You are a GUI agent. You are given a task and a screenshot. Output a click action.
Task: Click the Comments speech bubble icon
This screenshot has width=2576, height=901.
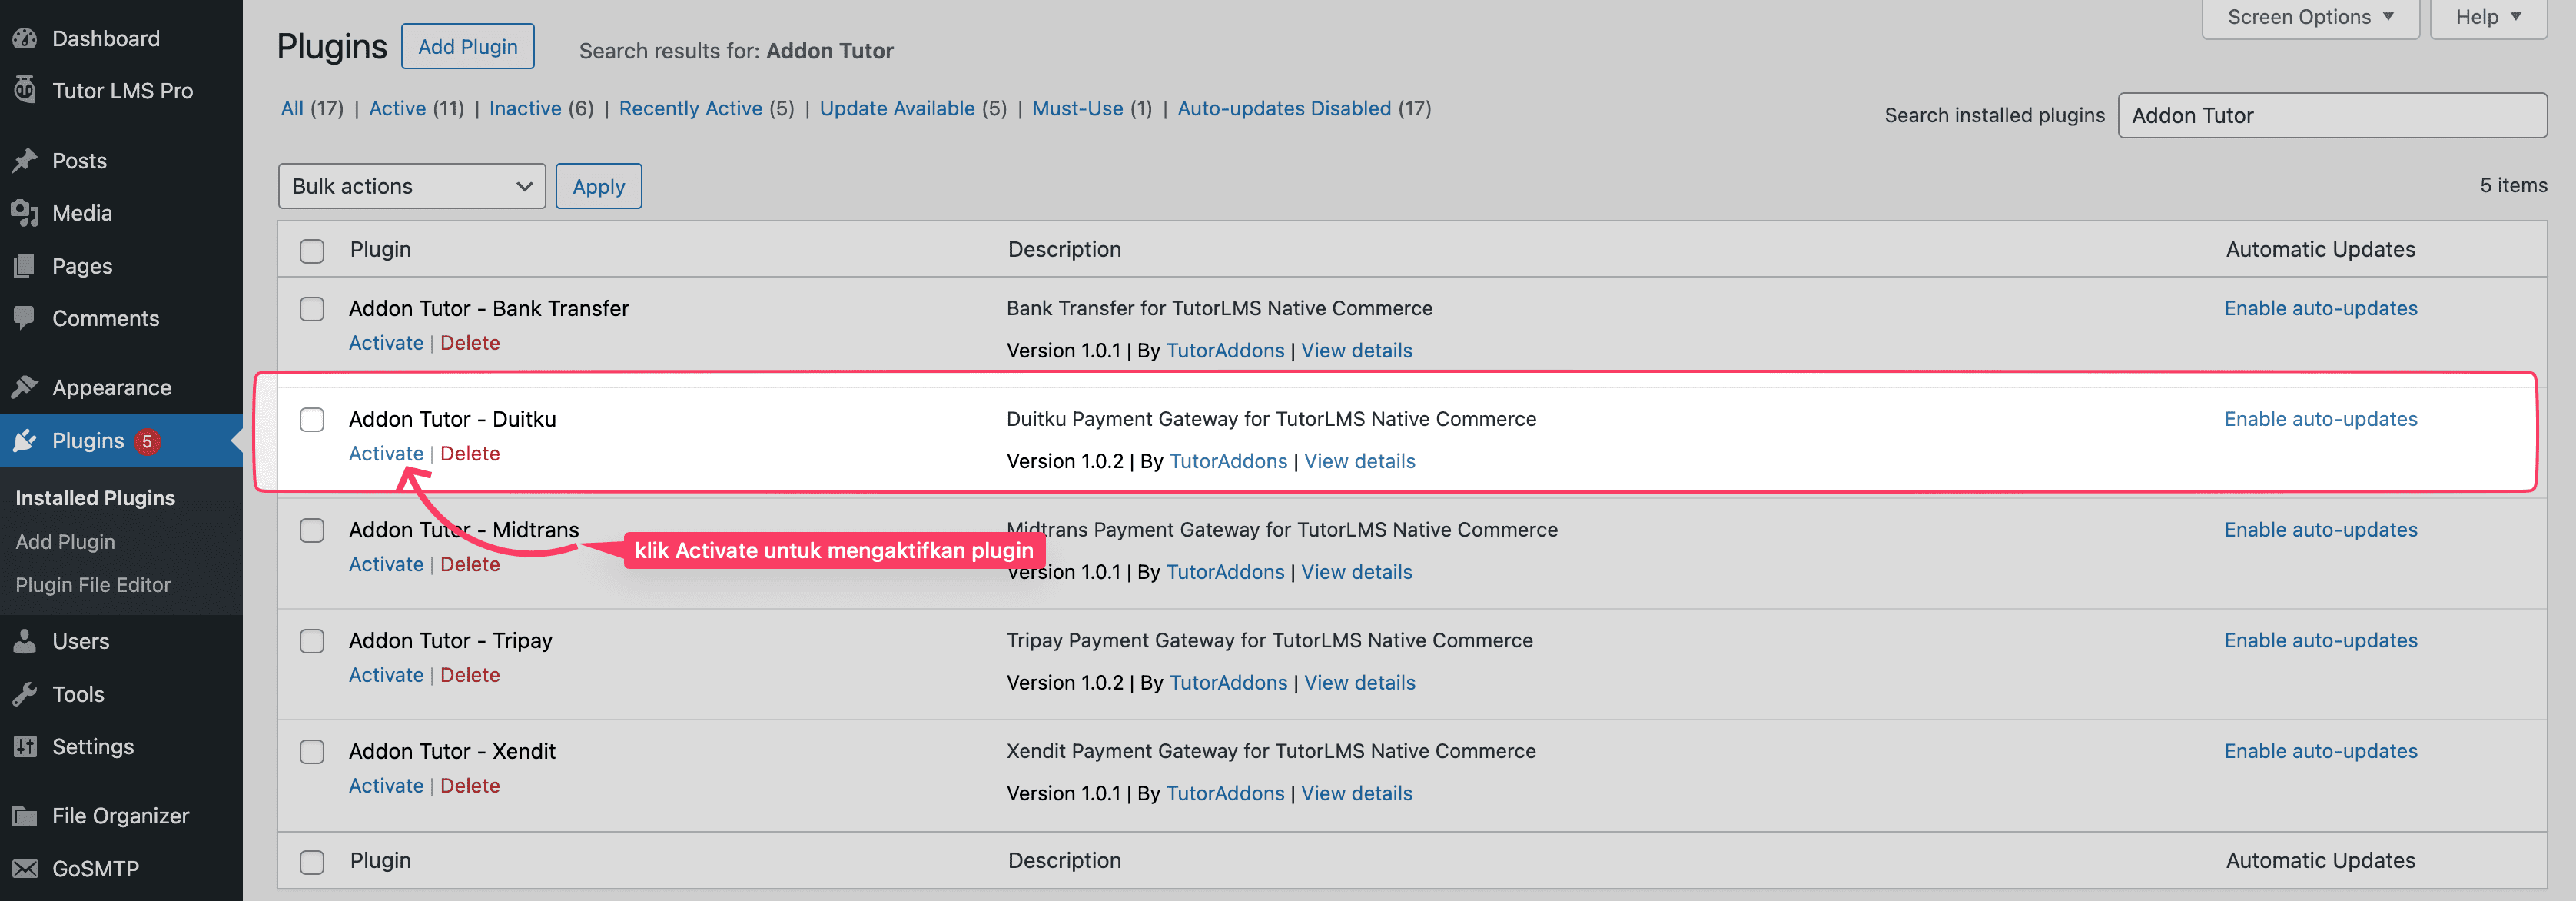click(x=25, y=318)
